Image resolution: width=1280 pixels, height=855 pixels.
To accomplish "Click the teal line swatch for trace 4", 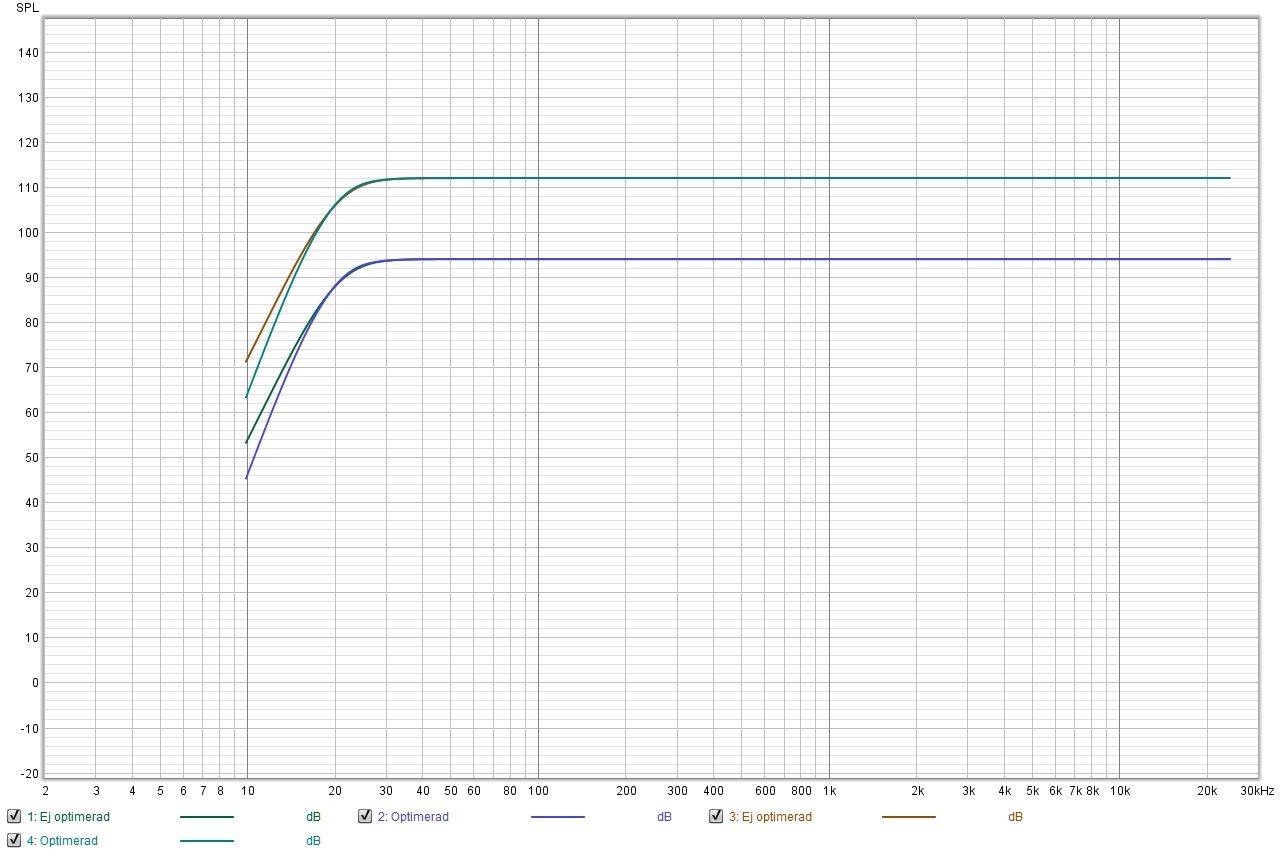I will pos(207,841).
